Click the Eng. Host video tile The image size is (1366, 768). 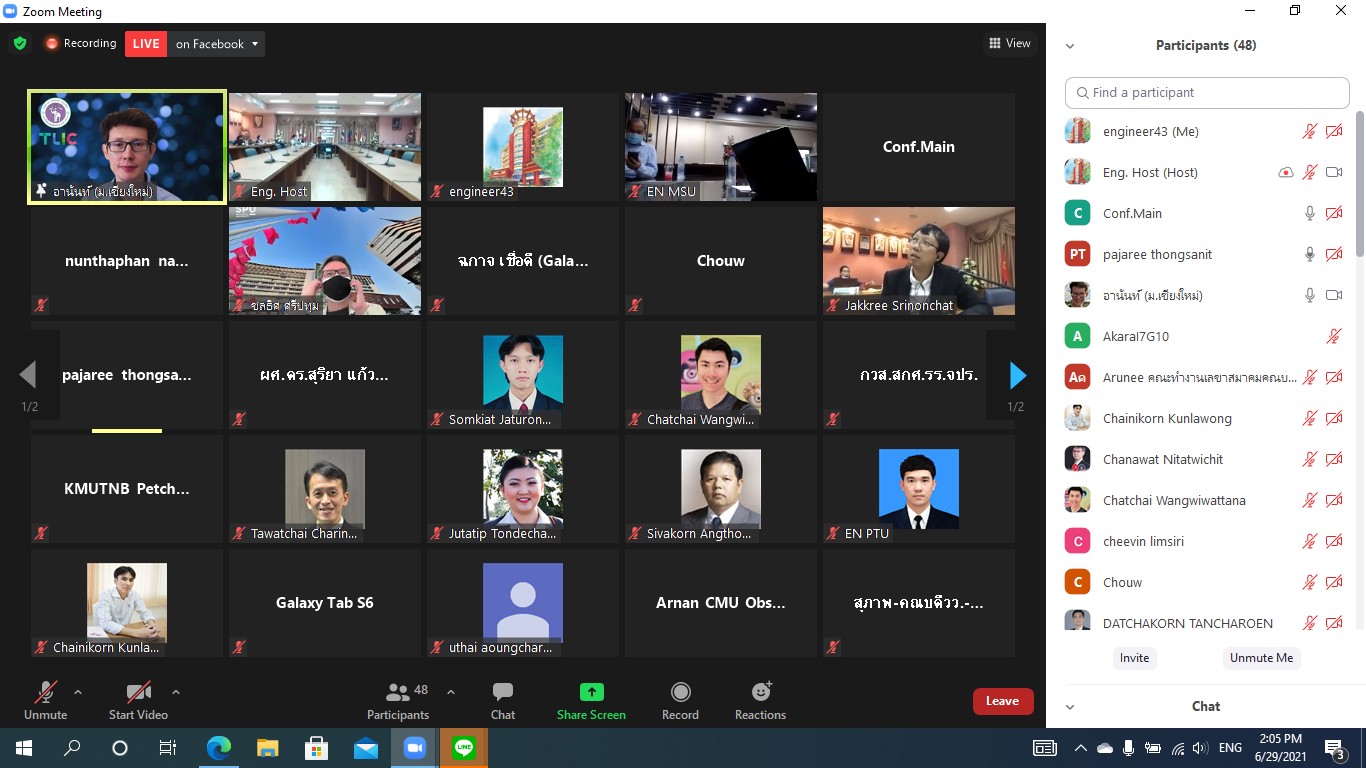click(325, 147)
